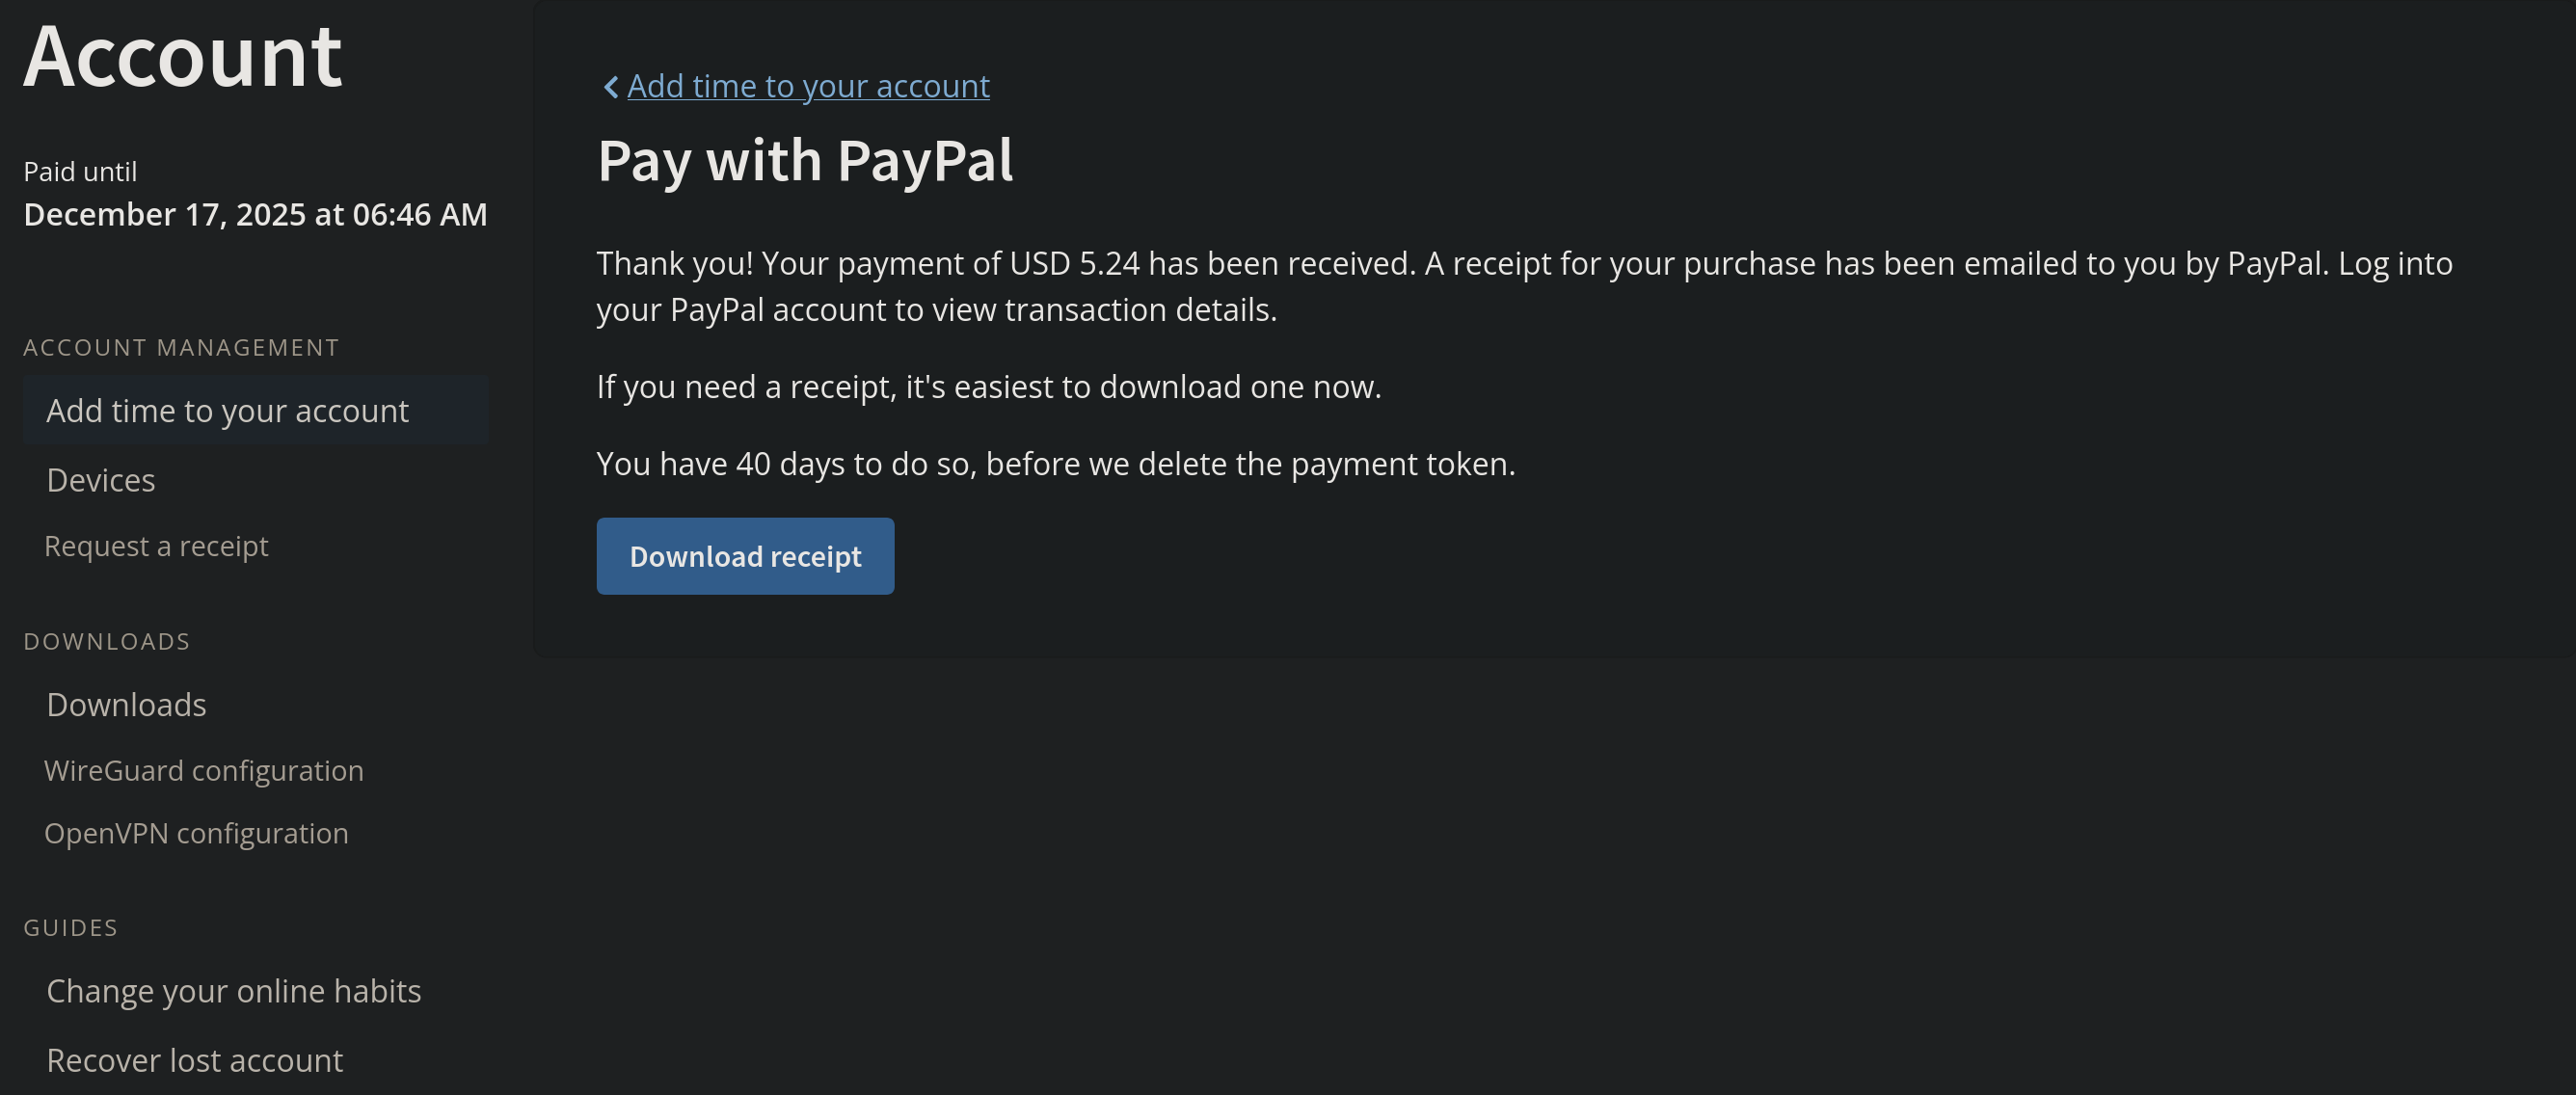Open the "Add time to your account" breadcrumb link
The width and height of the screenshot is (2576, 1095).
[808, 86]
